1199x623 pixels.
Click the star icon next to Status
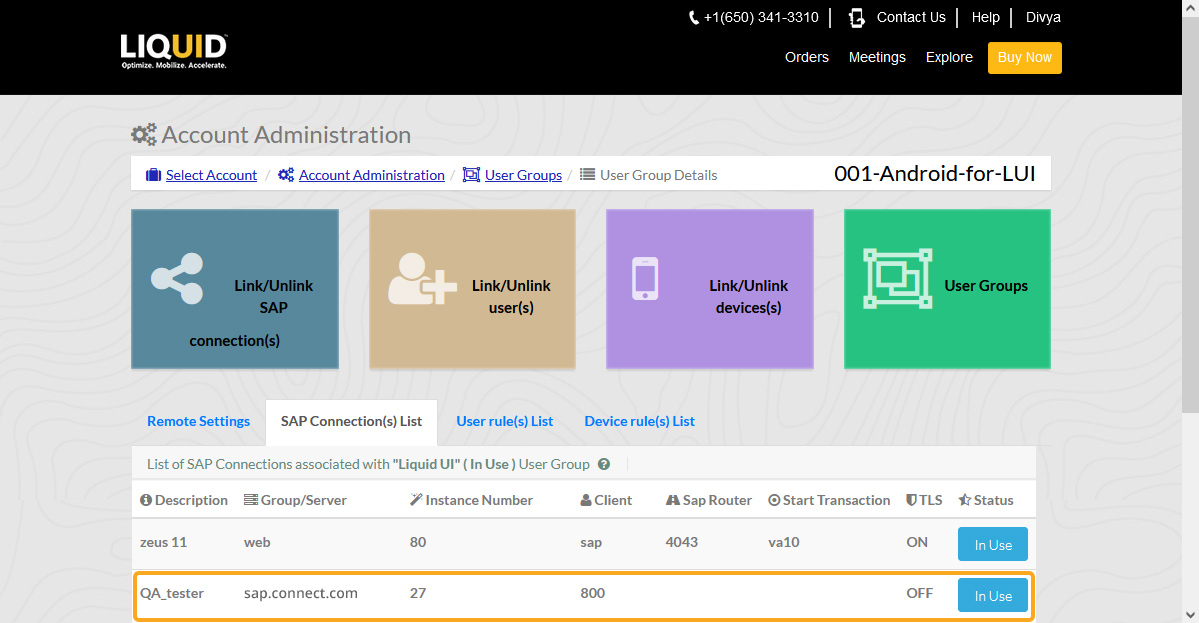(x=964, y=500)
